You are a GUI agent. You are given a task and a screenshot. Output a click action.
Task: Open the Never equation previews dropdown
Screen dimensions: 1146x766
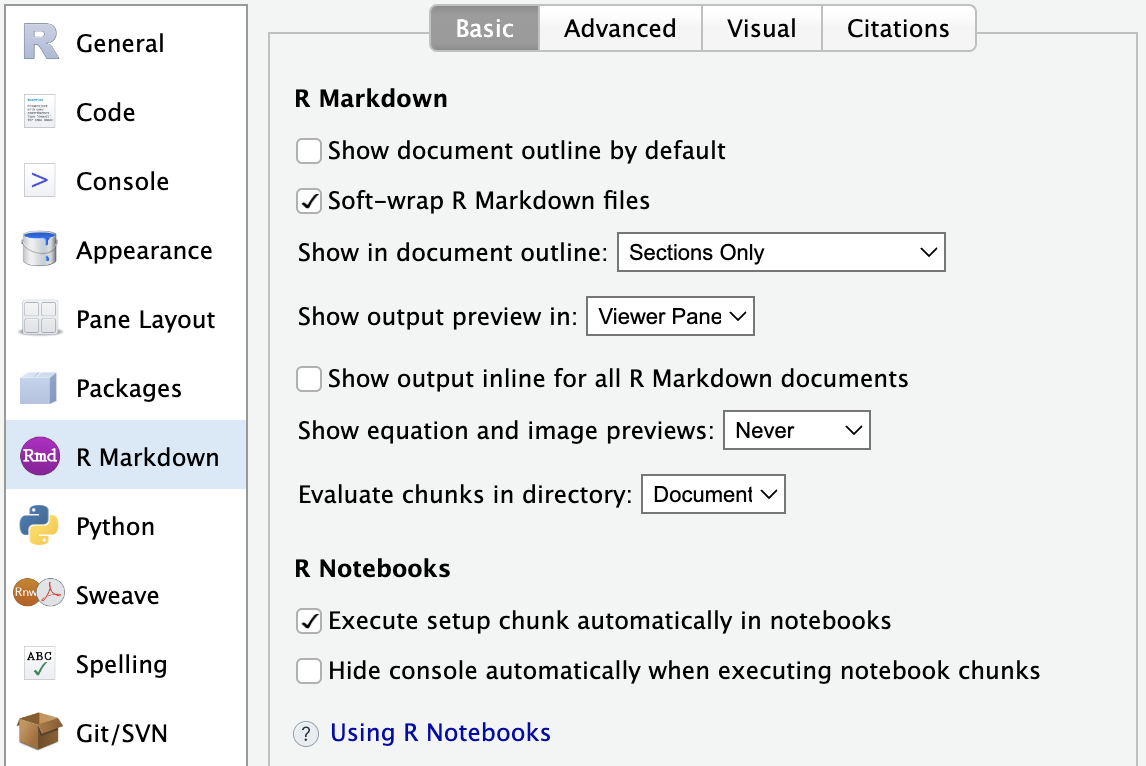point(797,430)
